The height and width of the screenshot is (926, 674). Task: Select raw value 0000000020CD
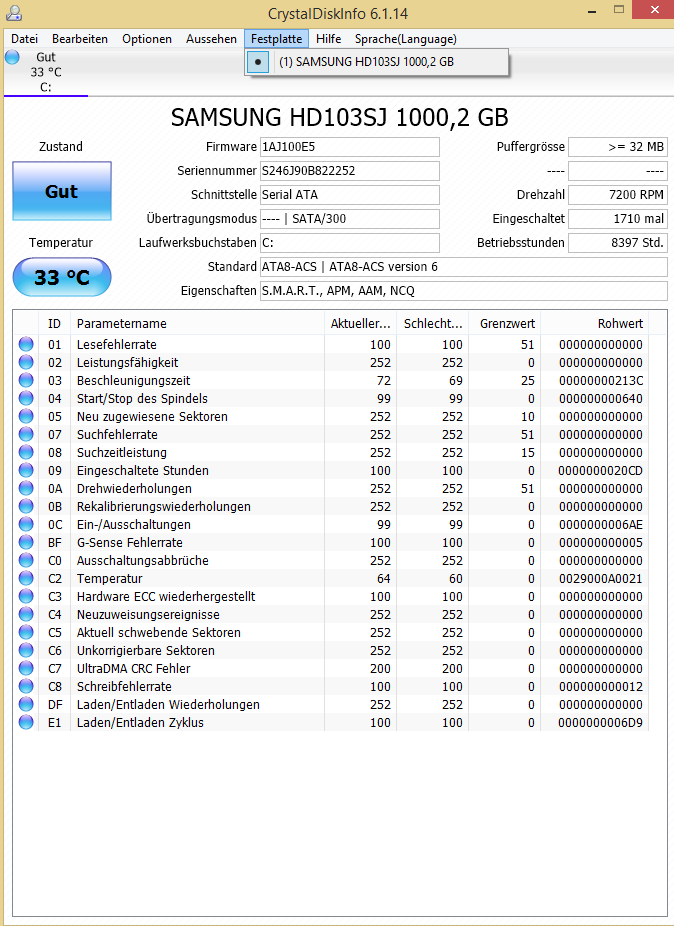tap(600, 471)
